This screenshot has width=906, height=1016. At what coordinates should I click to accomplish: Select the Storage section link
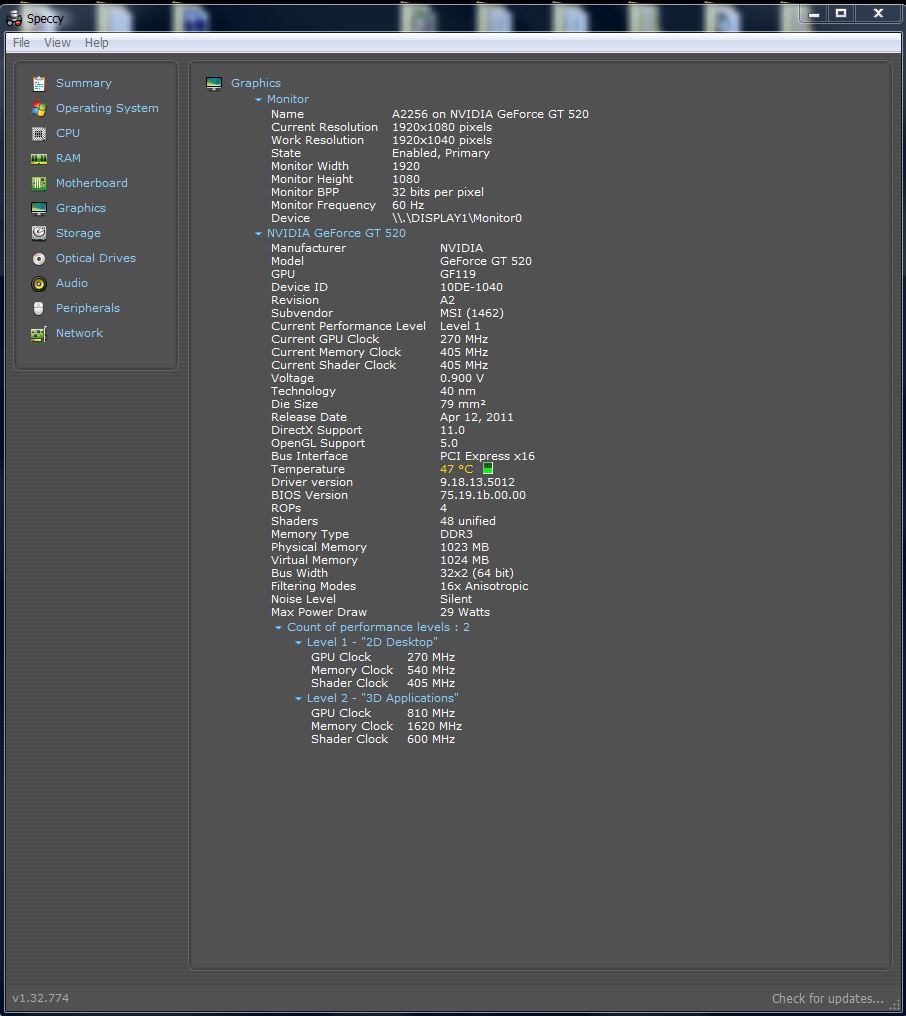[x=78, y=233]
